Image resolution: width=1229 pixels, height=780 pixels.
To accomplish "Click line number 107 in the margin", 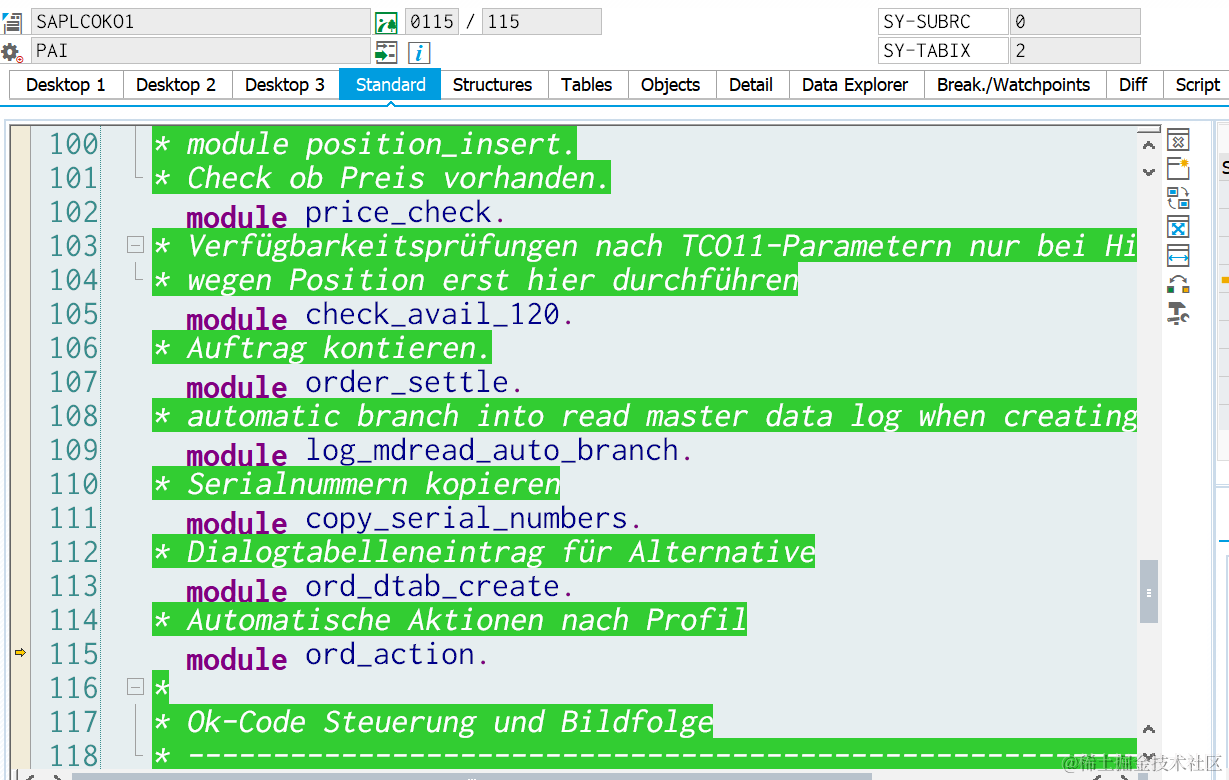I will point(74,383).
